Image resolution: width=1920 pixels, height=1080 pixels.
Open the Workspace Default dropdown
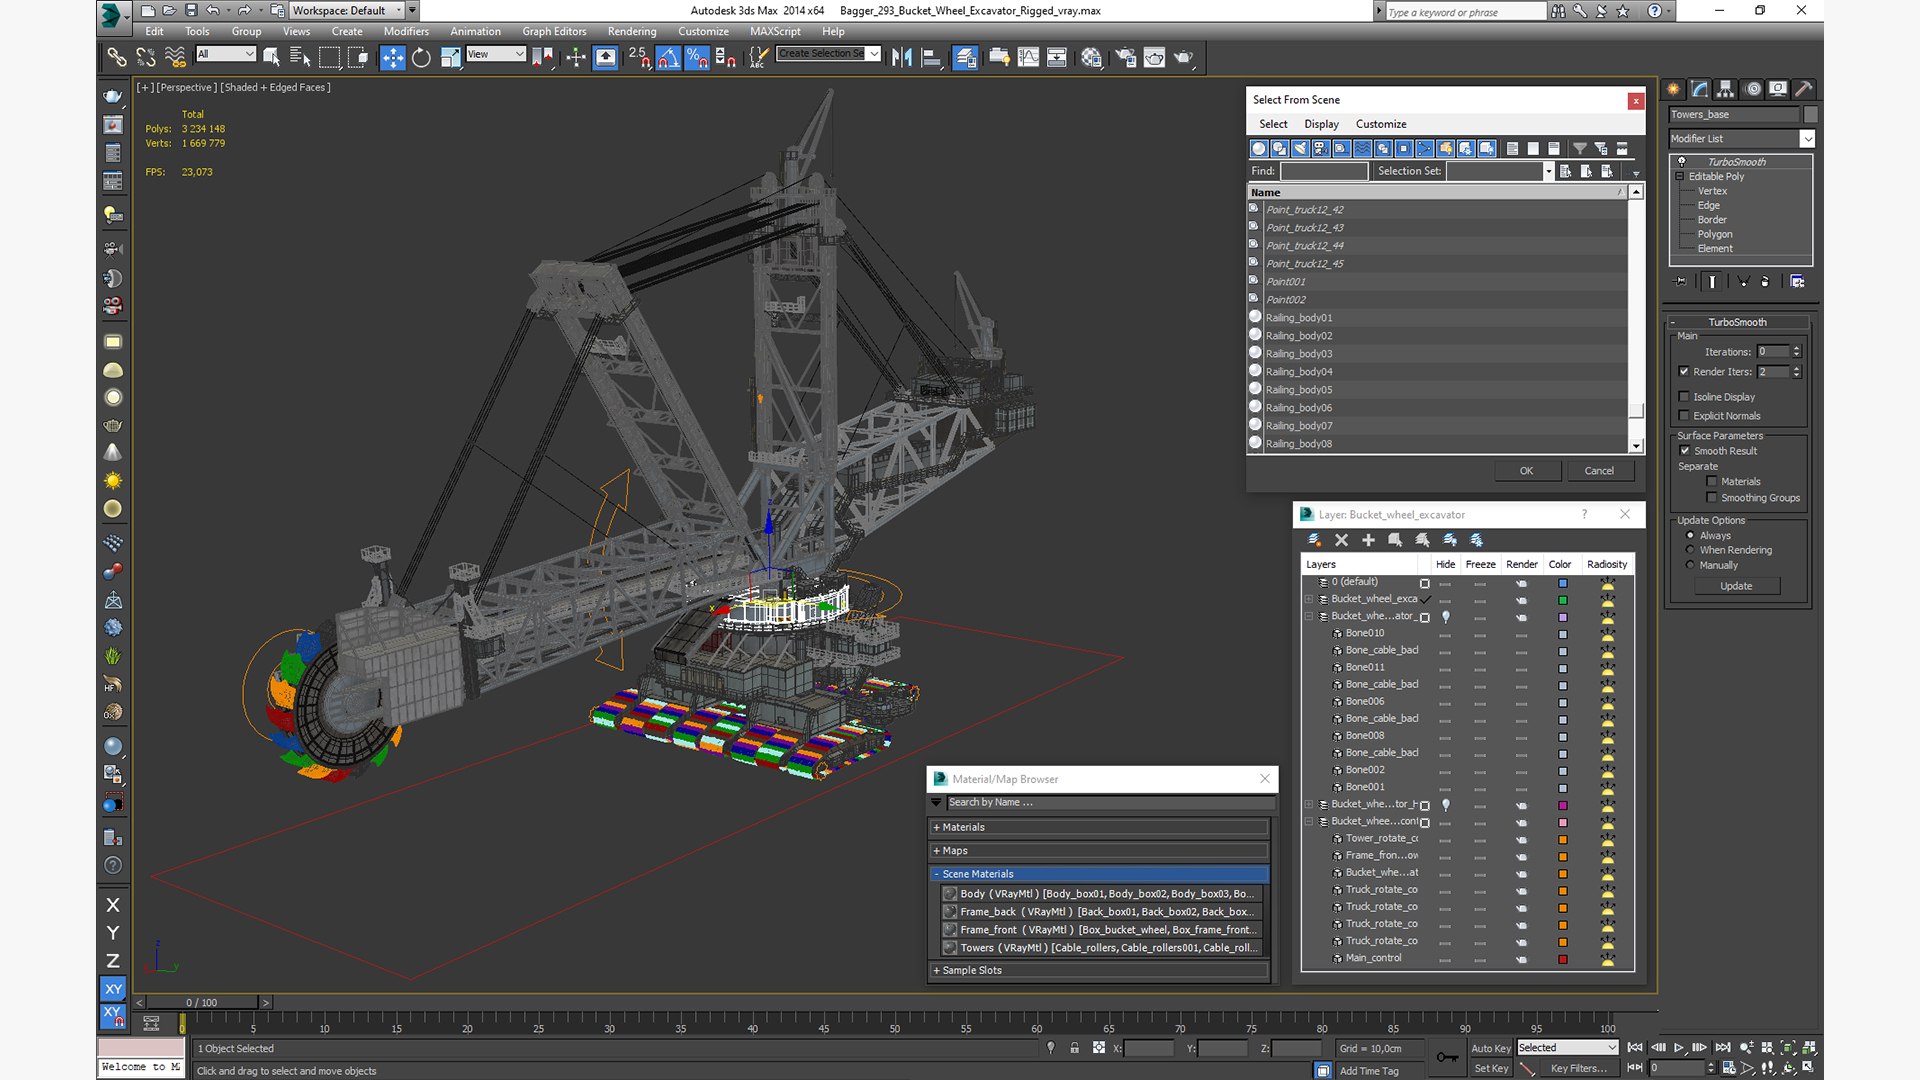pos(347,11)
